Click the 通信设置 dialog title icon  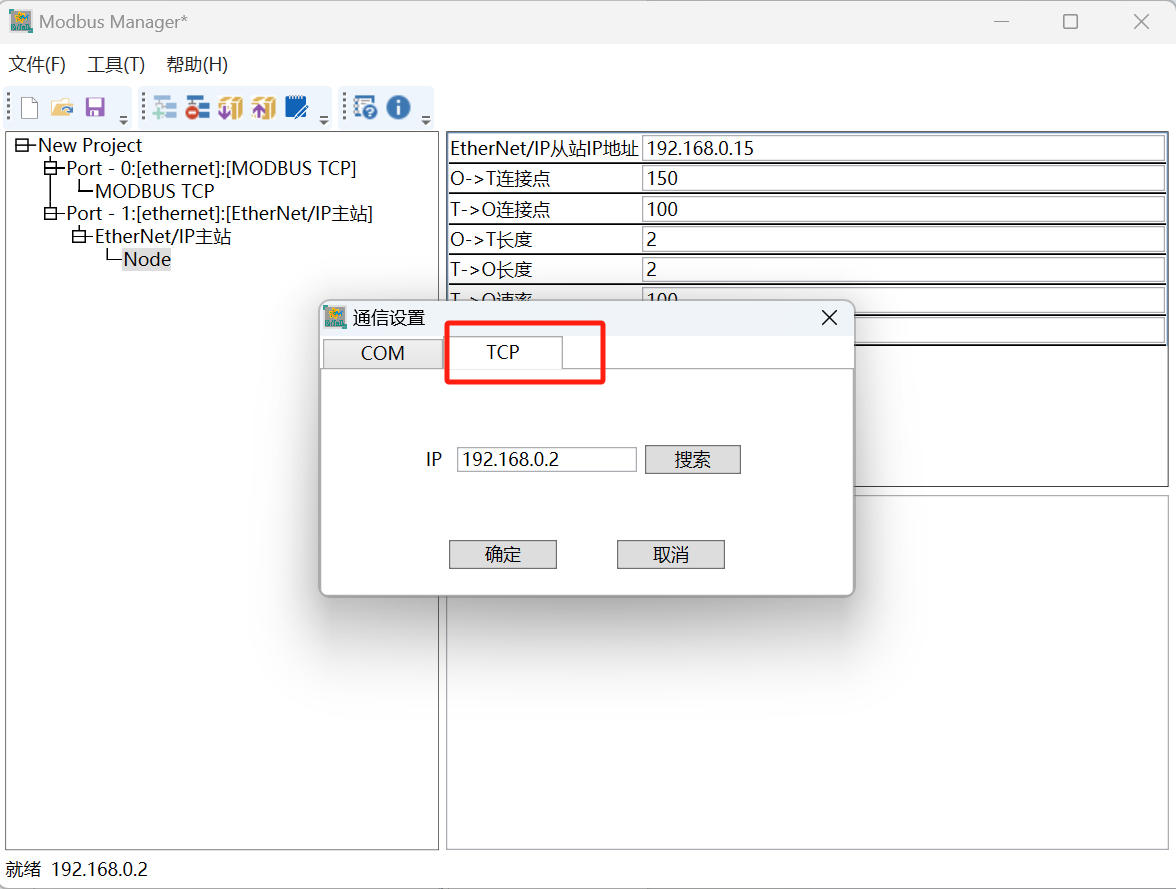coord(334,317)
